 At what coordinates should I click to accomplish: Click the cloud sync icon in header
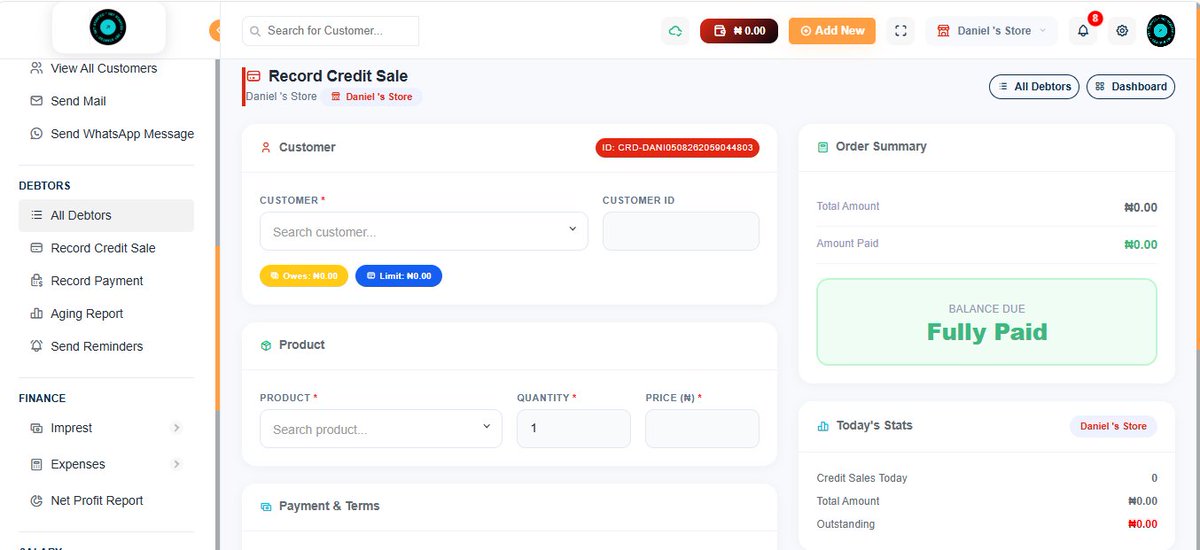coord(676,31)
